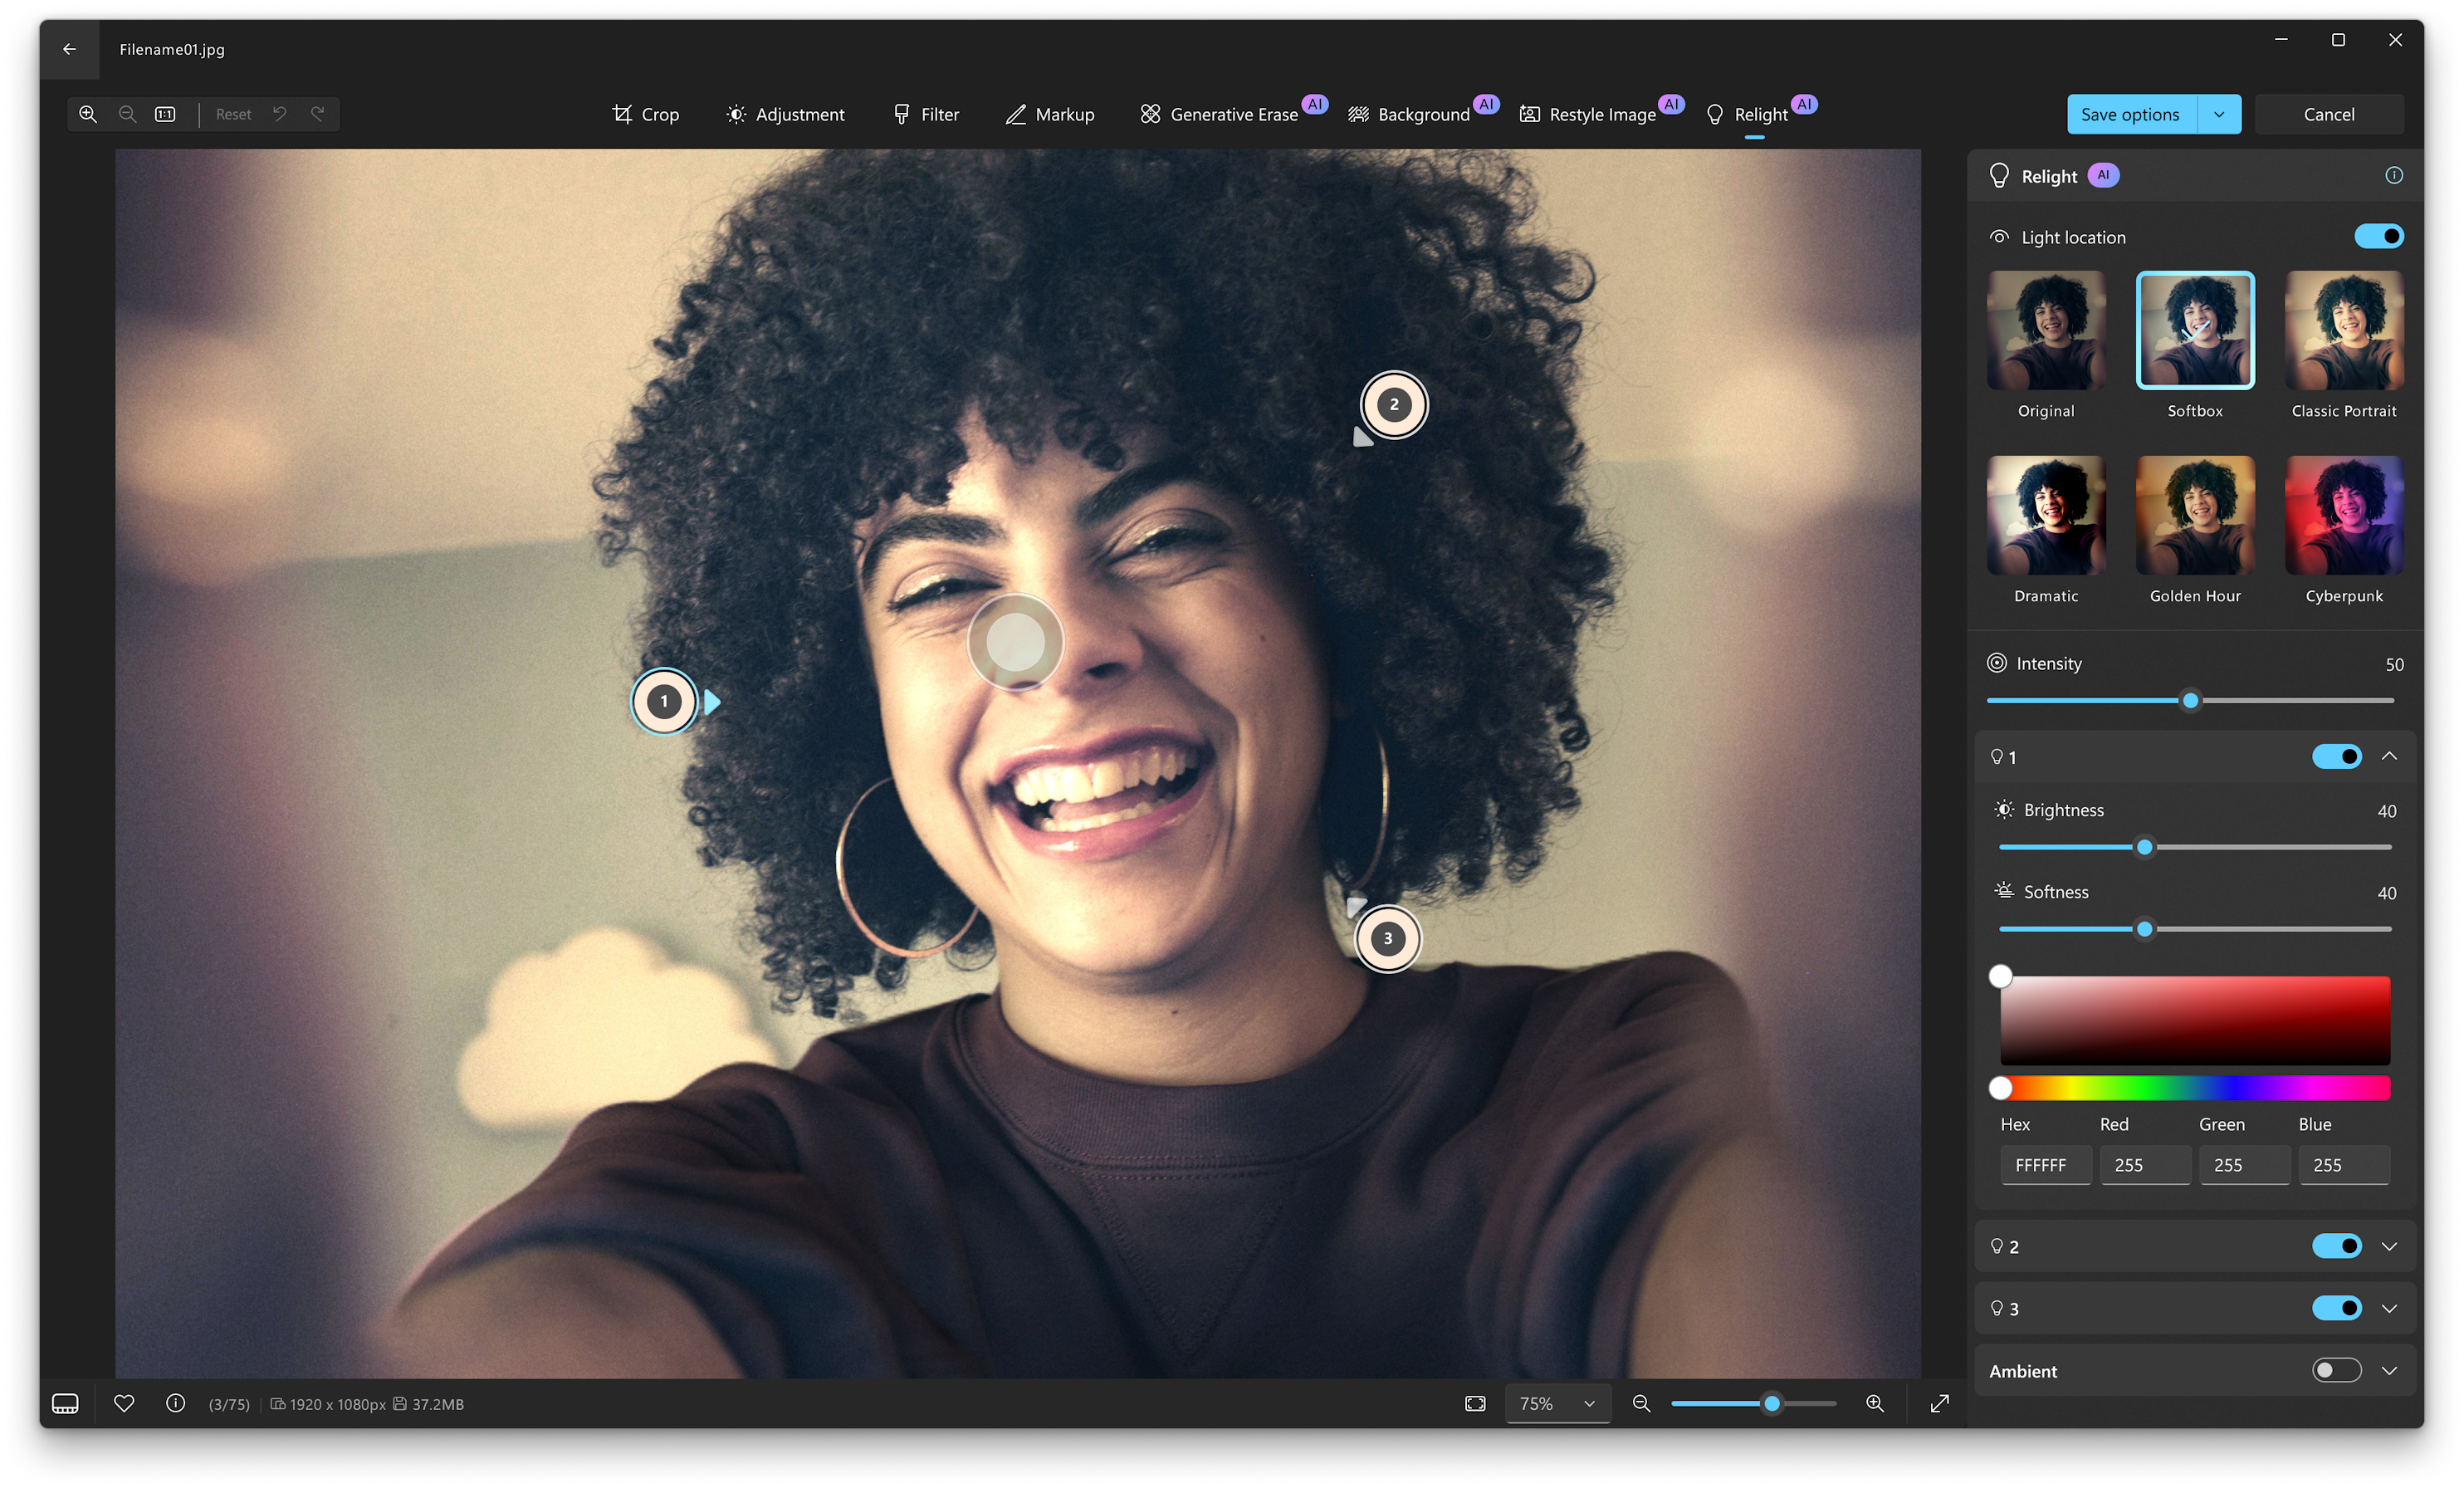The width and height of the screenshot is (2464, 1488).
Task: Mark Filename01.jpg as a favorite
Action: [x=124, y=1404]
